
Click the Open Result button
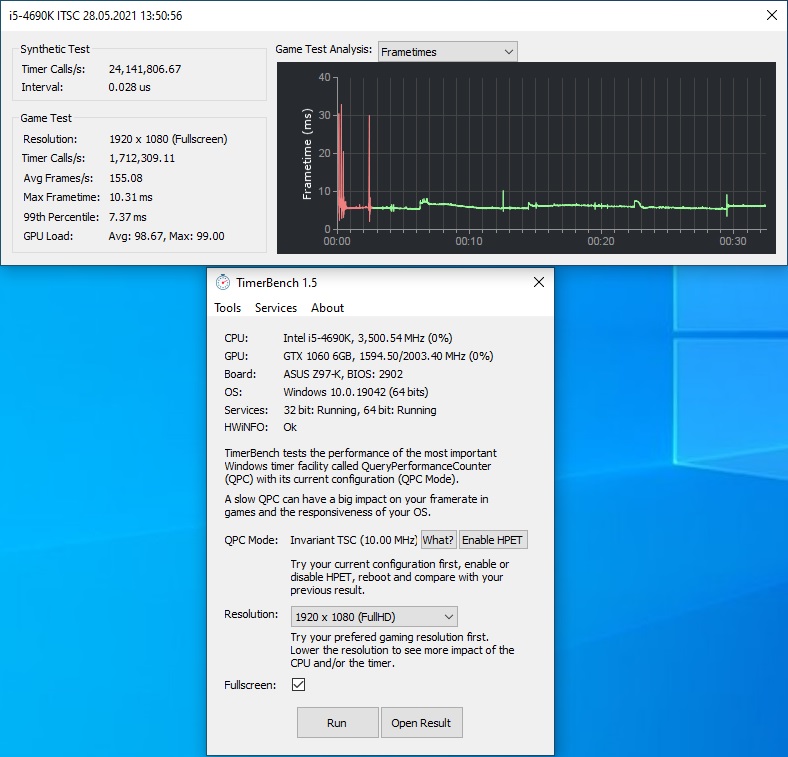pyautogui.click(x=421, y=723)
